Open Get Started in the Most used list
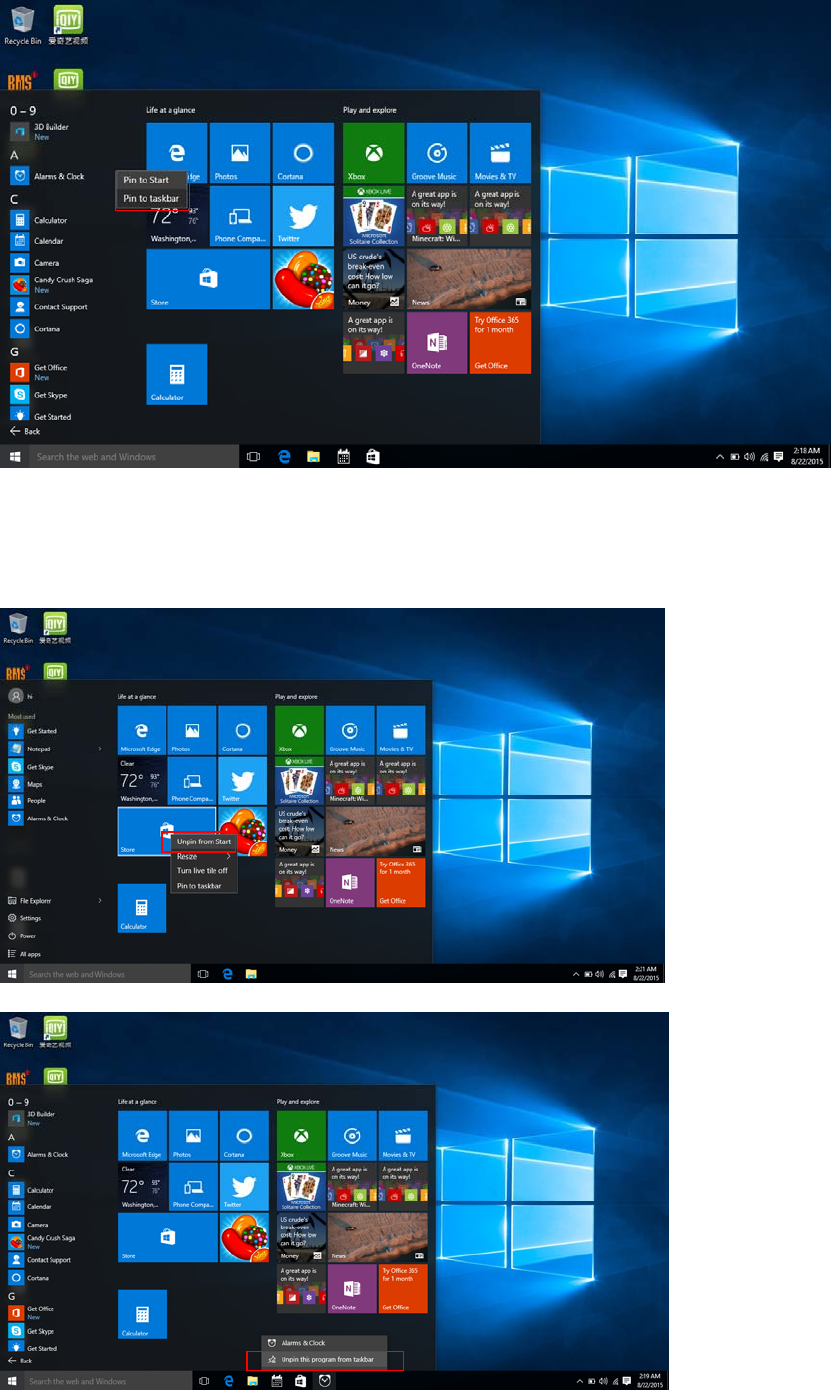Viewport: 831px width, 1390px height. [33, 731]
